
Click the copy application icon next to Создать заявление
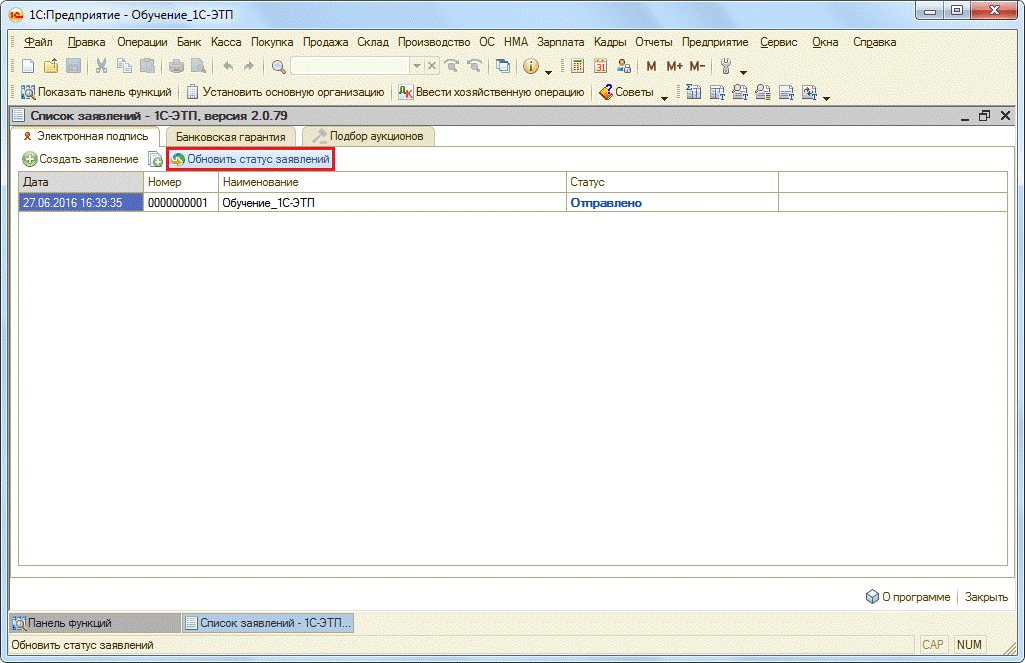pyautogui.click(x=155, y=159)
